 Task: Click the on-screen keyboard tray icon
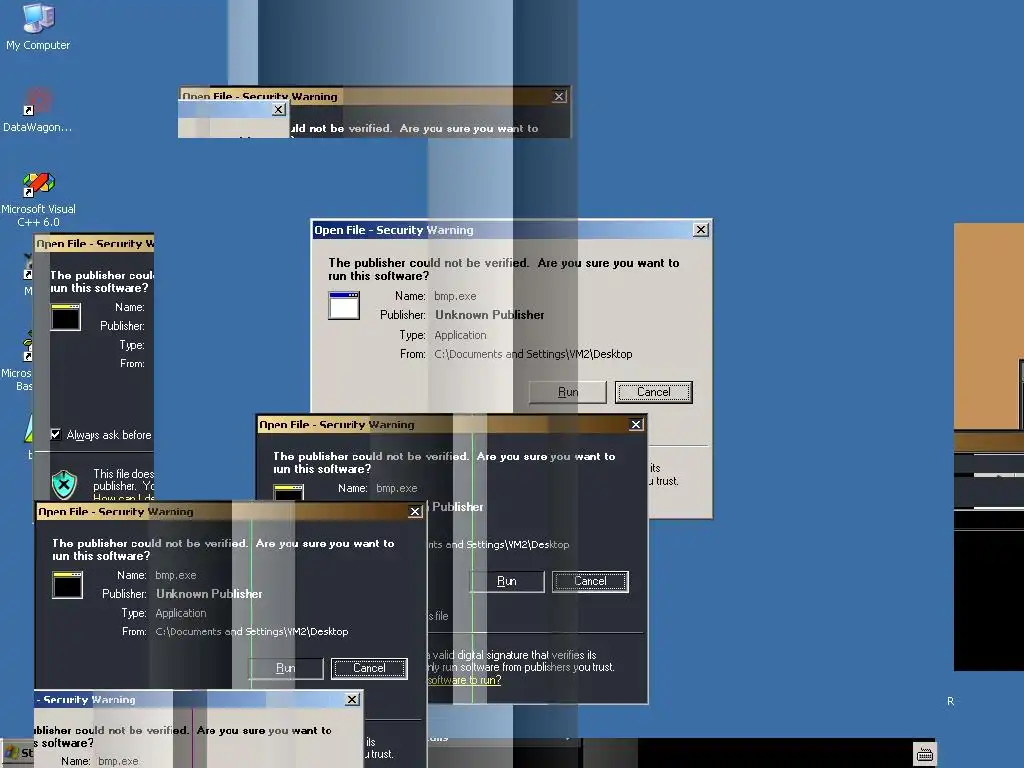(925, 754)
